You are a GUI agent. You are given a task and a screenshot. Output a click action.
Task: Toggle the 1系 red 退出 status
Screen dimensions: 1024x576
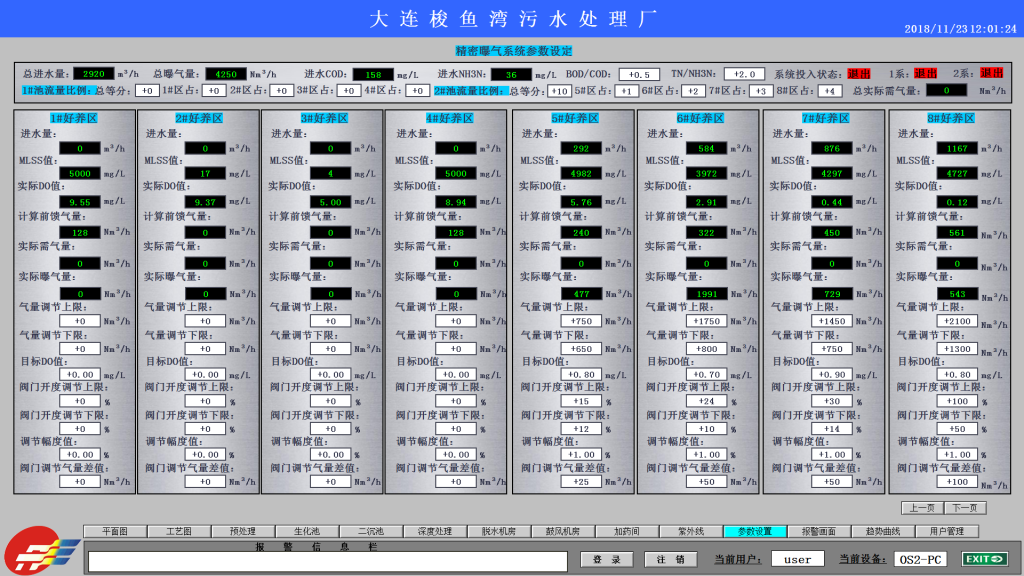[x=925, y=74]
